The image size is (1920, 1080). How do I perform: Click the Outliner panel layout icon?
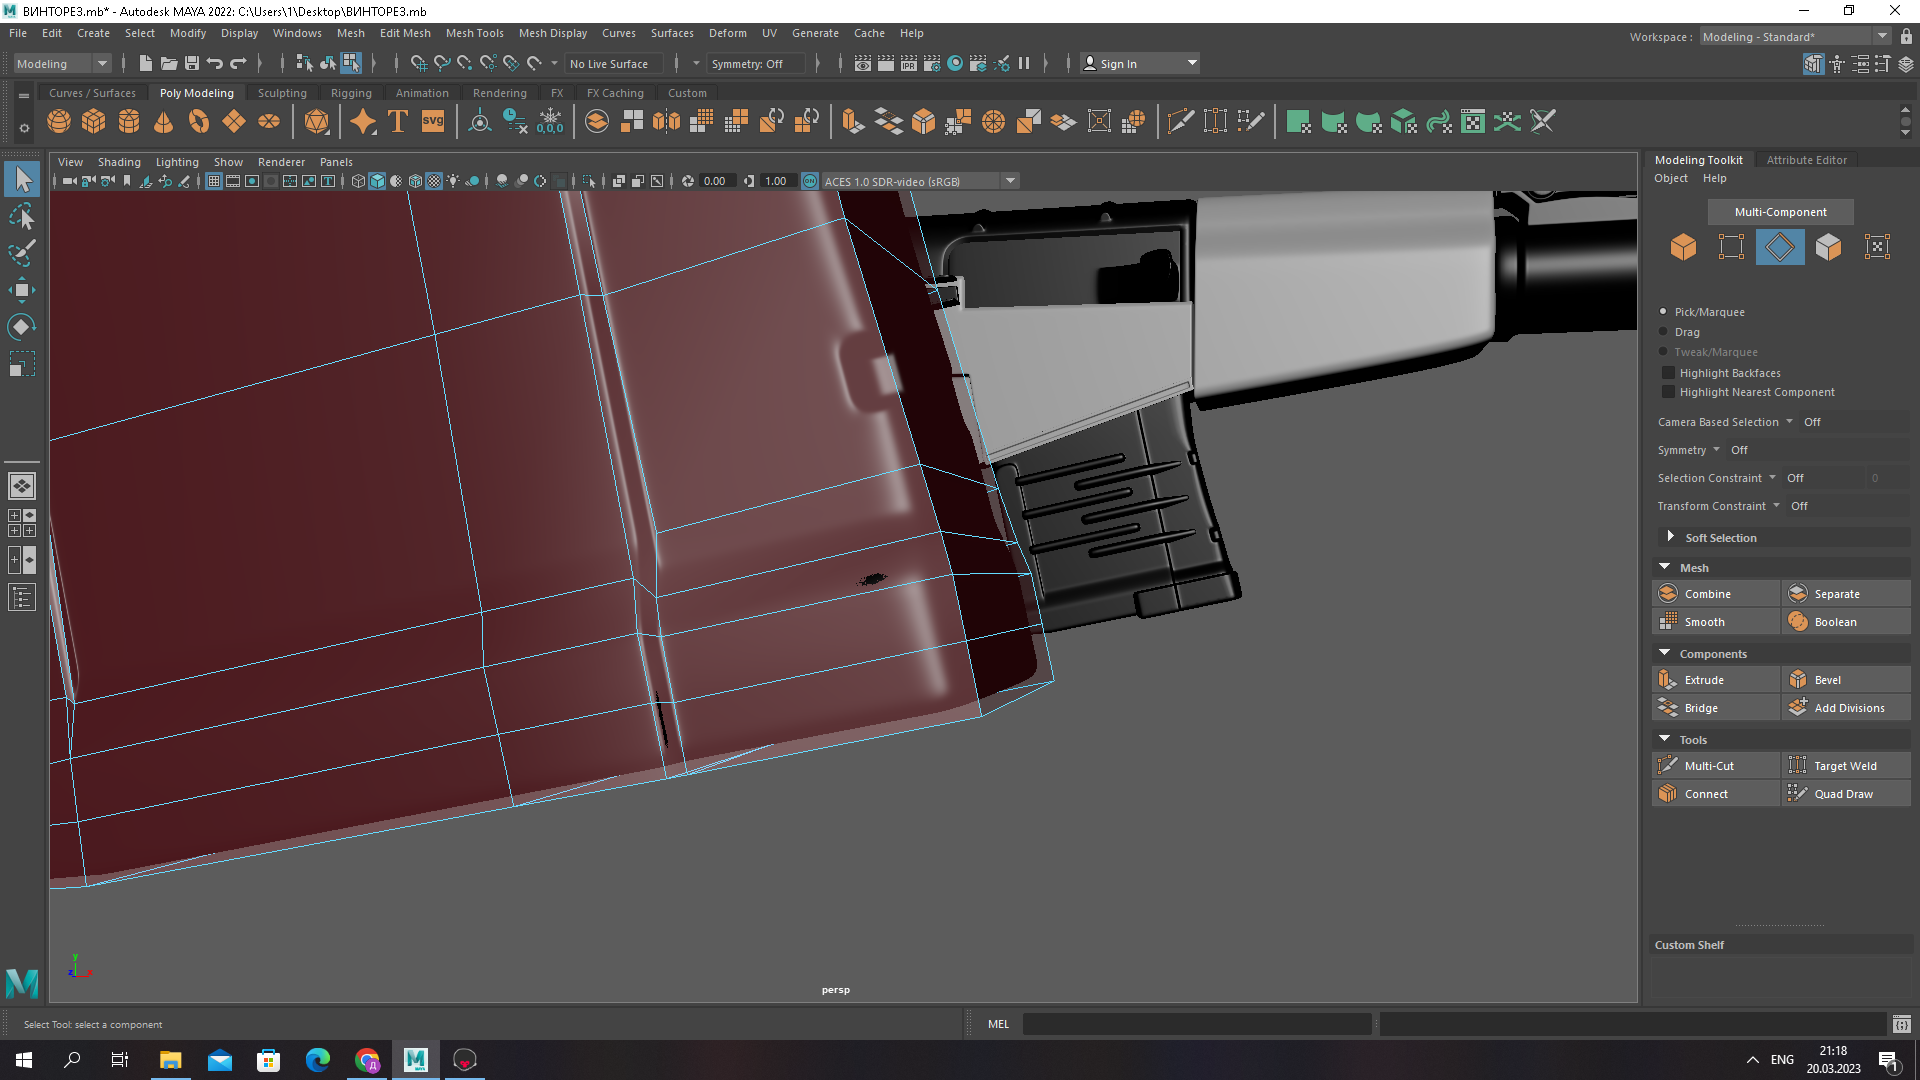(22, 598)
